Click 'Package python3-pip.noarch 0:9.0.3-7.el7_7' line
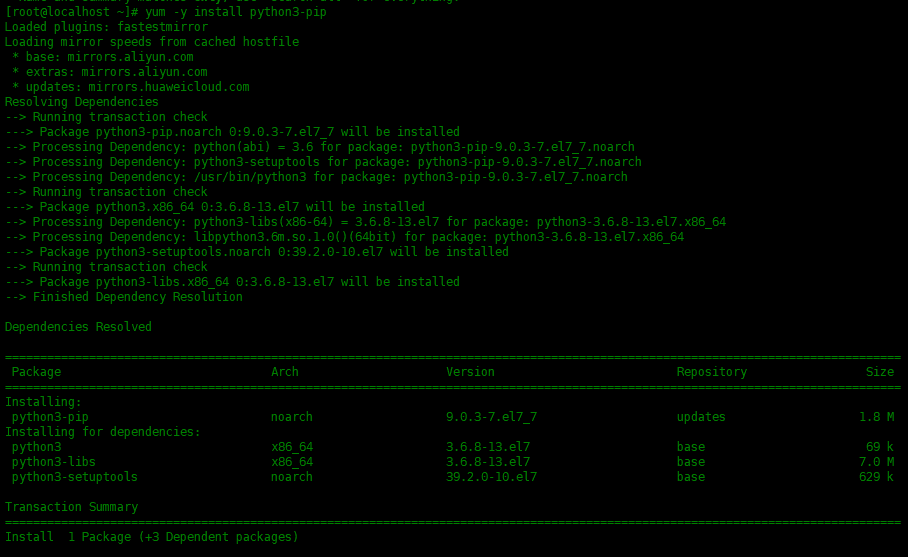Image resolution: width=909 pixels, height=557 pixels. pyautogui.click(x=232, y=132)
